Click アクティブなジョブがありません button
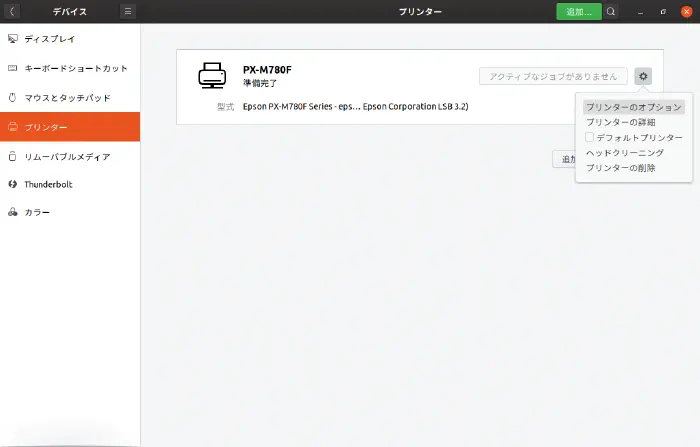The image size is (700, 447). point(553,76)
